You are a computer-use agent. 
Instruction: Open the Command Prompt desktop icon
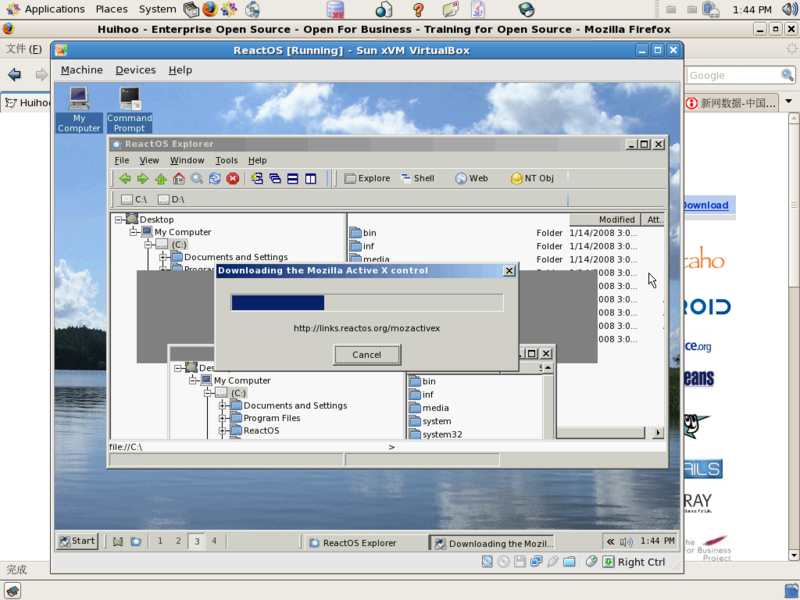129,100
